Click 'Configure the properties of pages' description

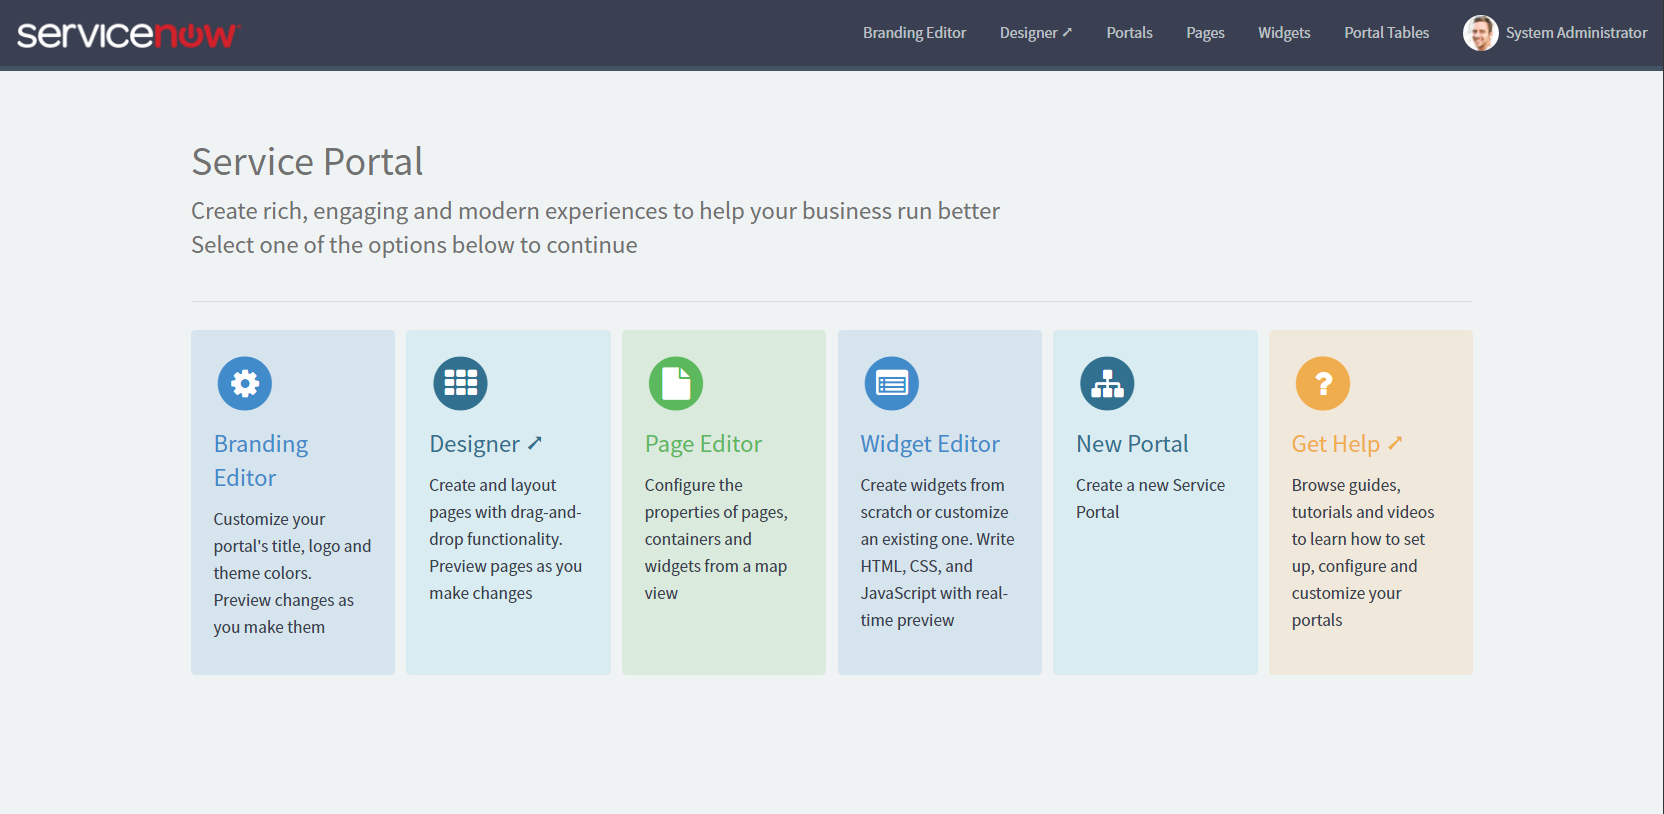716,539
